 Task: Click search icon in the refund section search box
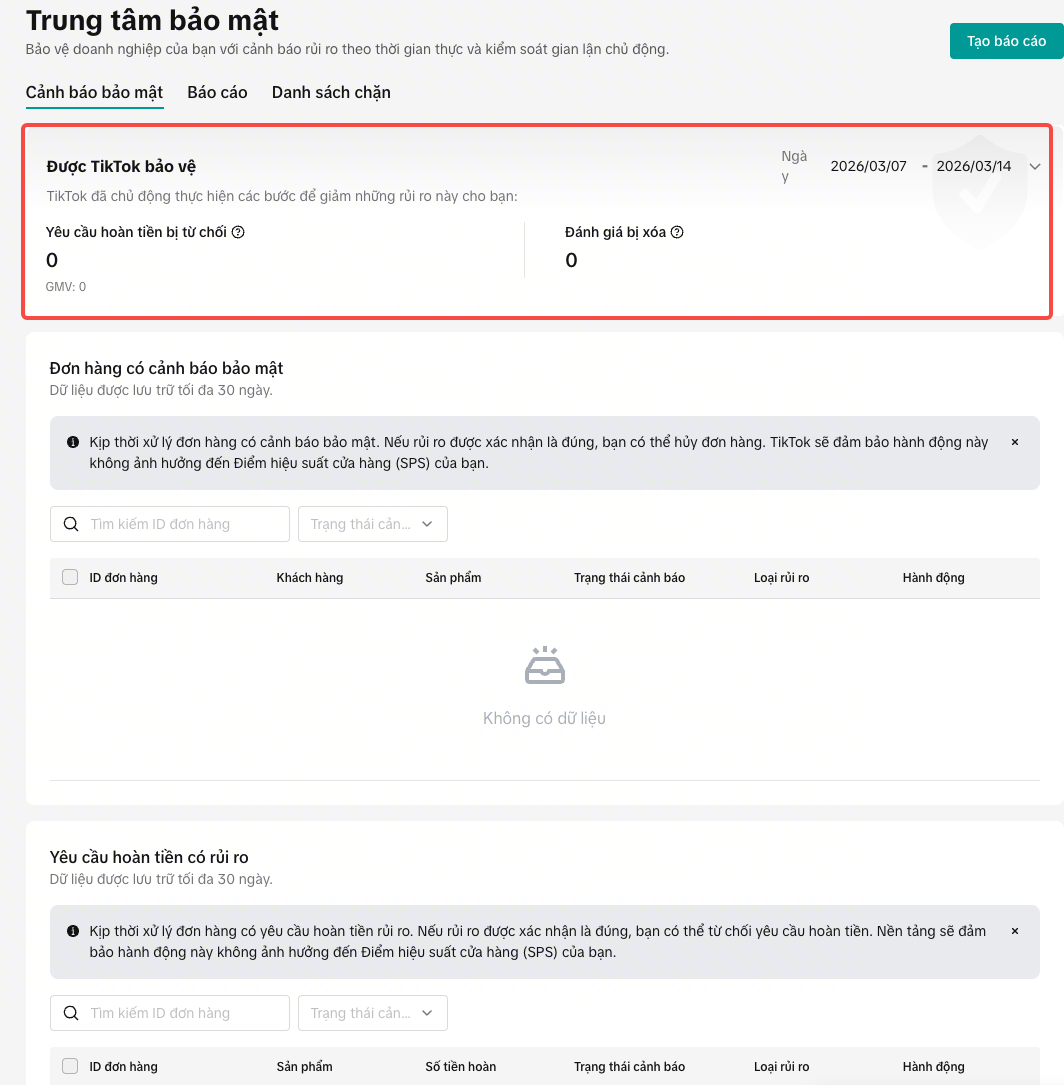(x=71, y=1013)
